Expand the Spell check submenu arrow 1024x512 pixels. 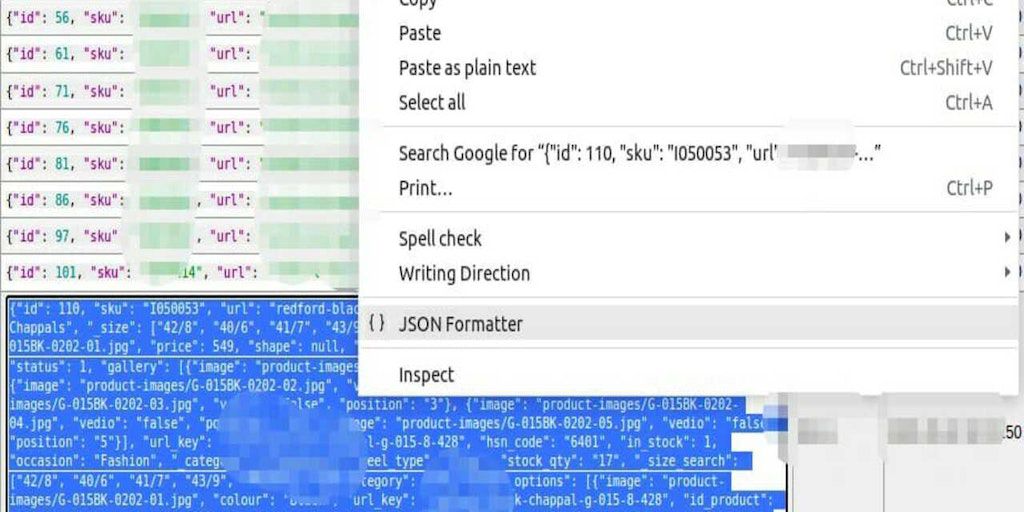point(1006,238)
